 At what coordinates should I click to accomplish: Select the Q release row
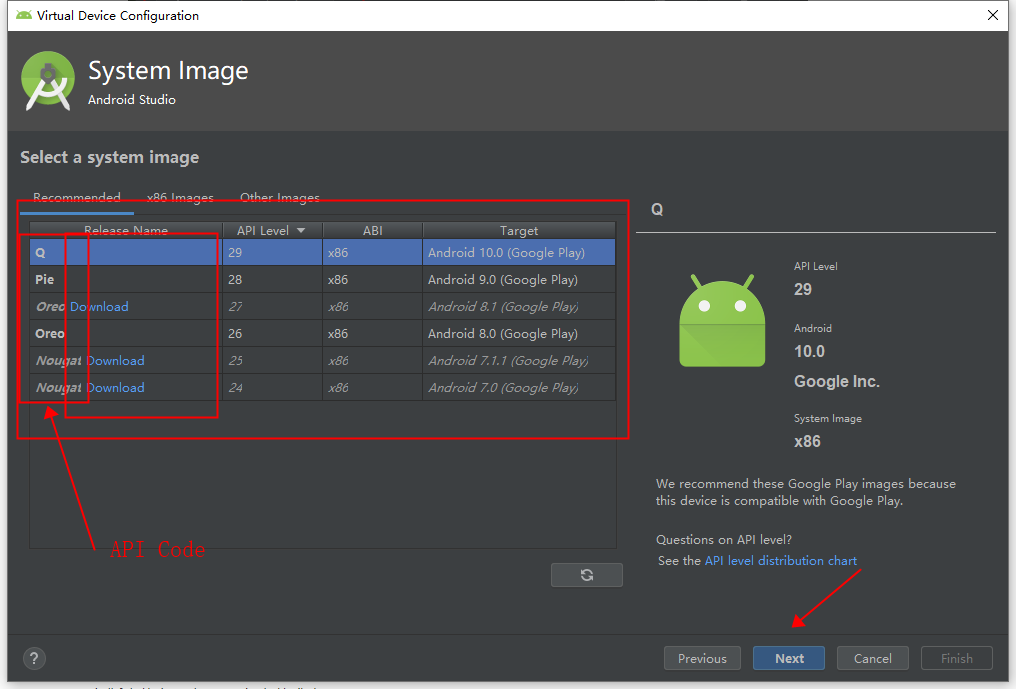[322, 252]
